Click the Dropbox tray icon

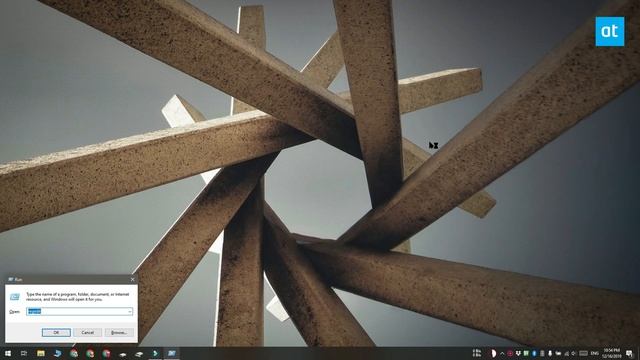(x=518, y=353)
